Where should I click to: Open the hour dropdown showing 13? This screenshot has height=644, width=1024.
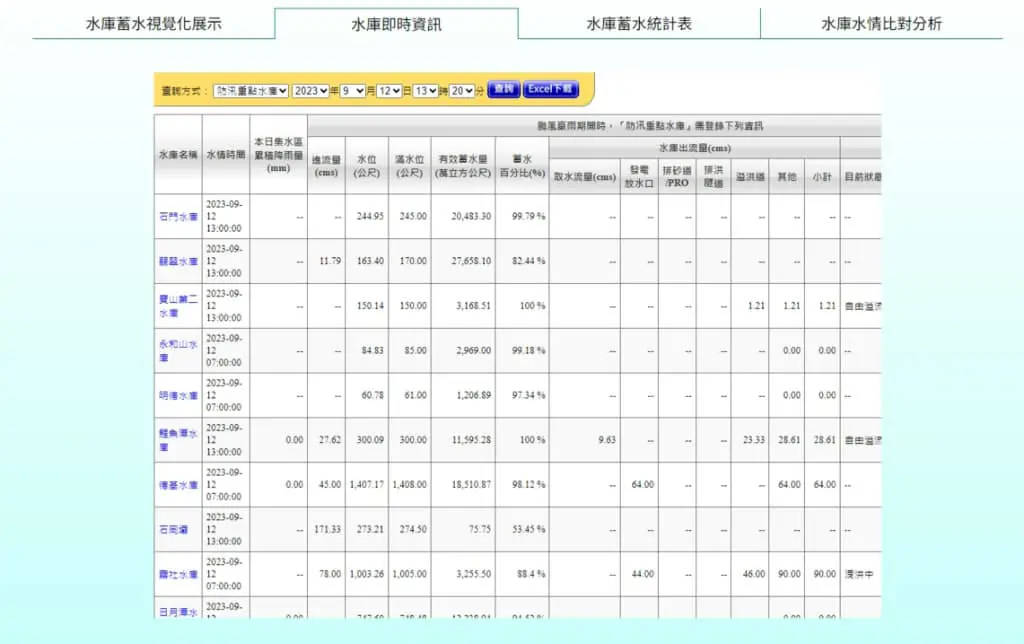[x=425, y=91]
